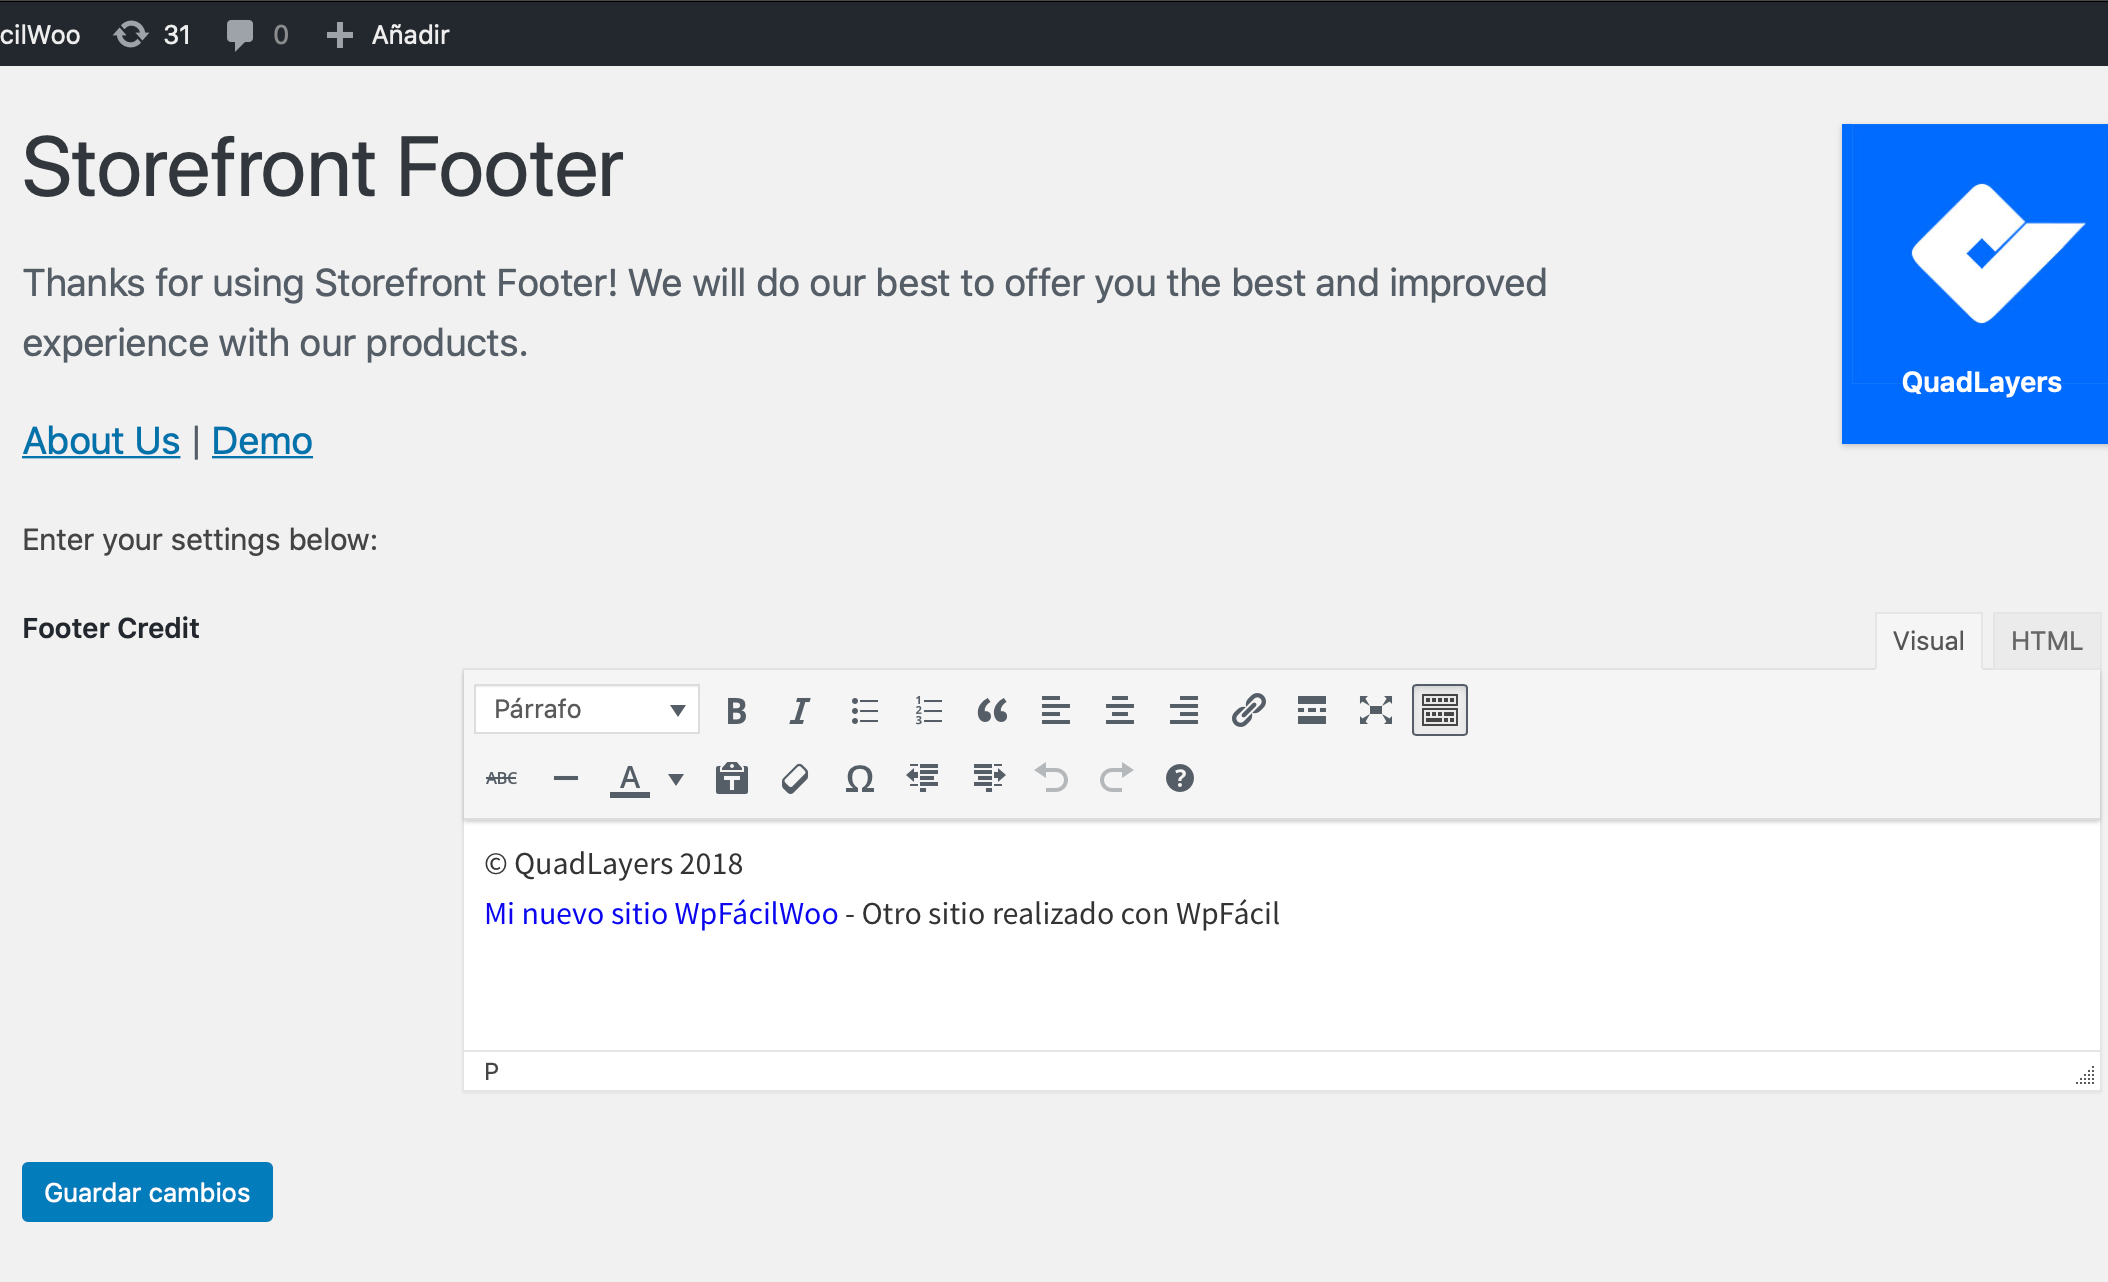Undo the last edit

pos(1052,778)
